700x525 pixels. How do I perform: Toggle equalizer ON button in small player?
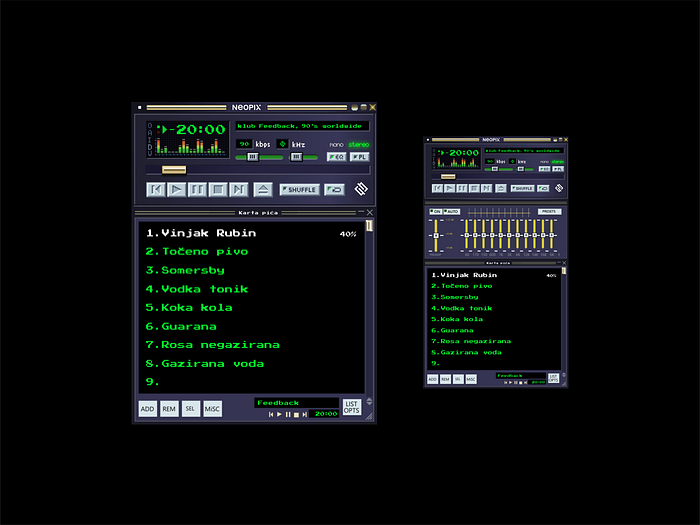(435, 212)
